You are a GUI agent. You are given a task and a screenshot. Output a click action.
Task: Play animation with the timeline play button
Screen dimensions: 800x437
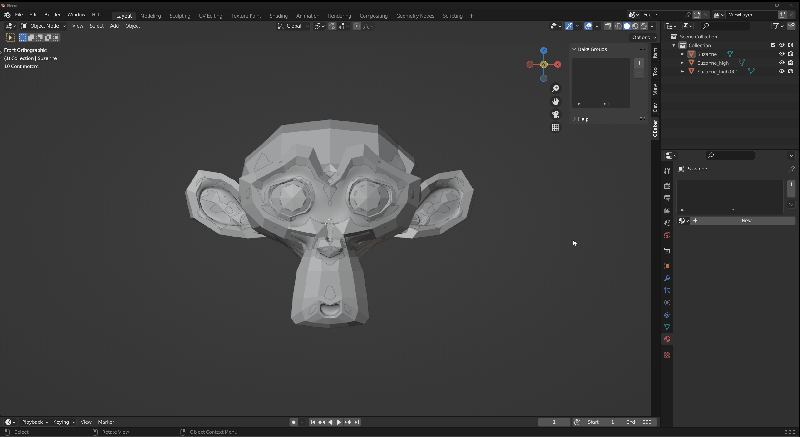(339, 422)
